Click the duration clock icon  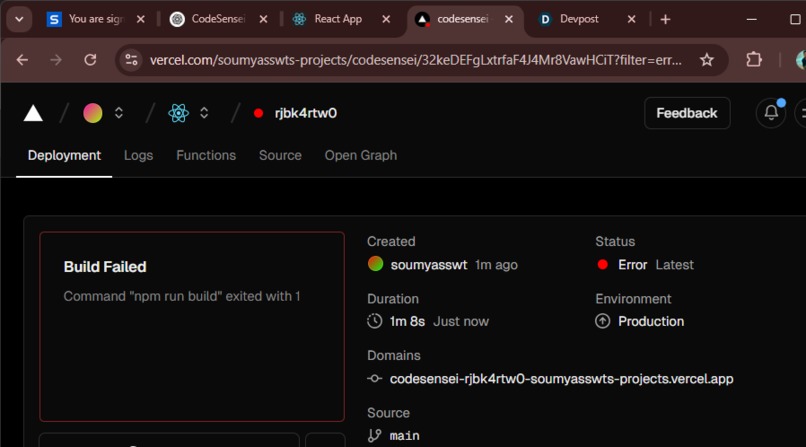375,321
